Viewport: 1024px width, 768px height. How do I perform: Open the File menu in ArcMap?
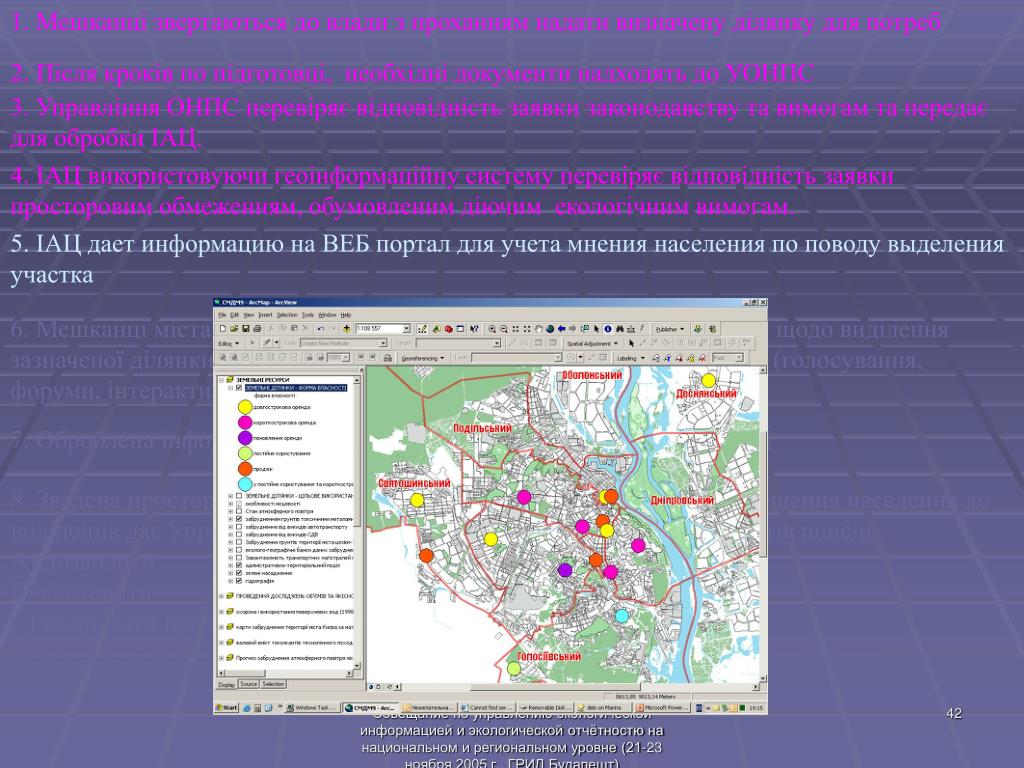coord(222,315)
